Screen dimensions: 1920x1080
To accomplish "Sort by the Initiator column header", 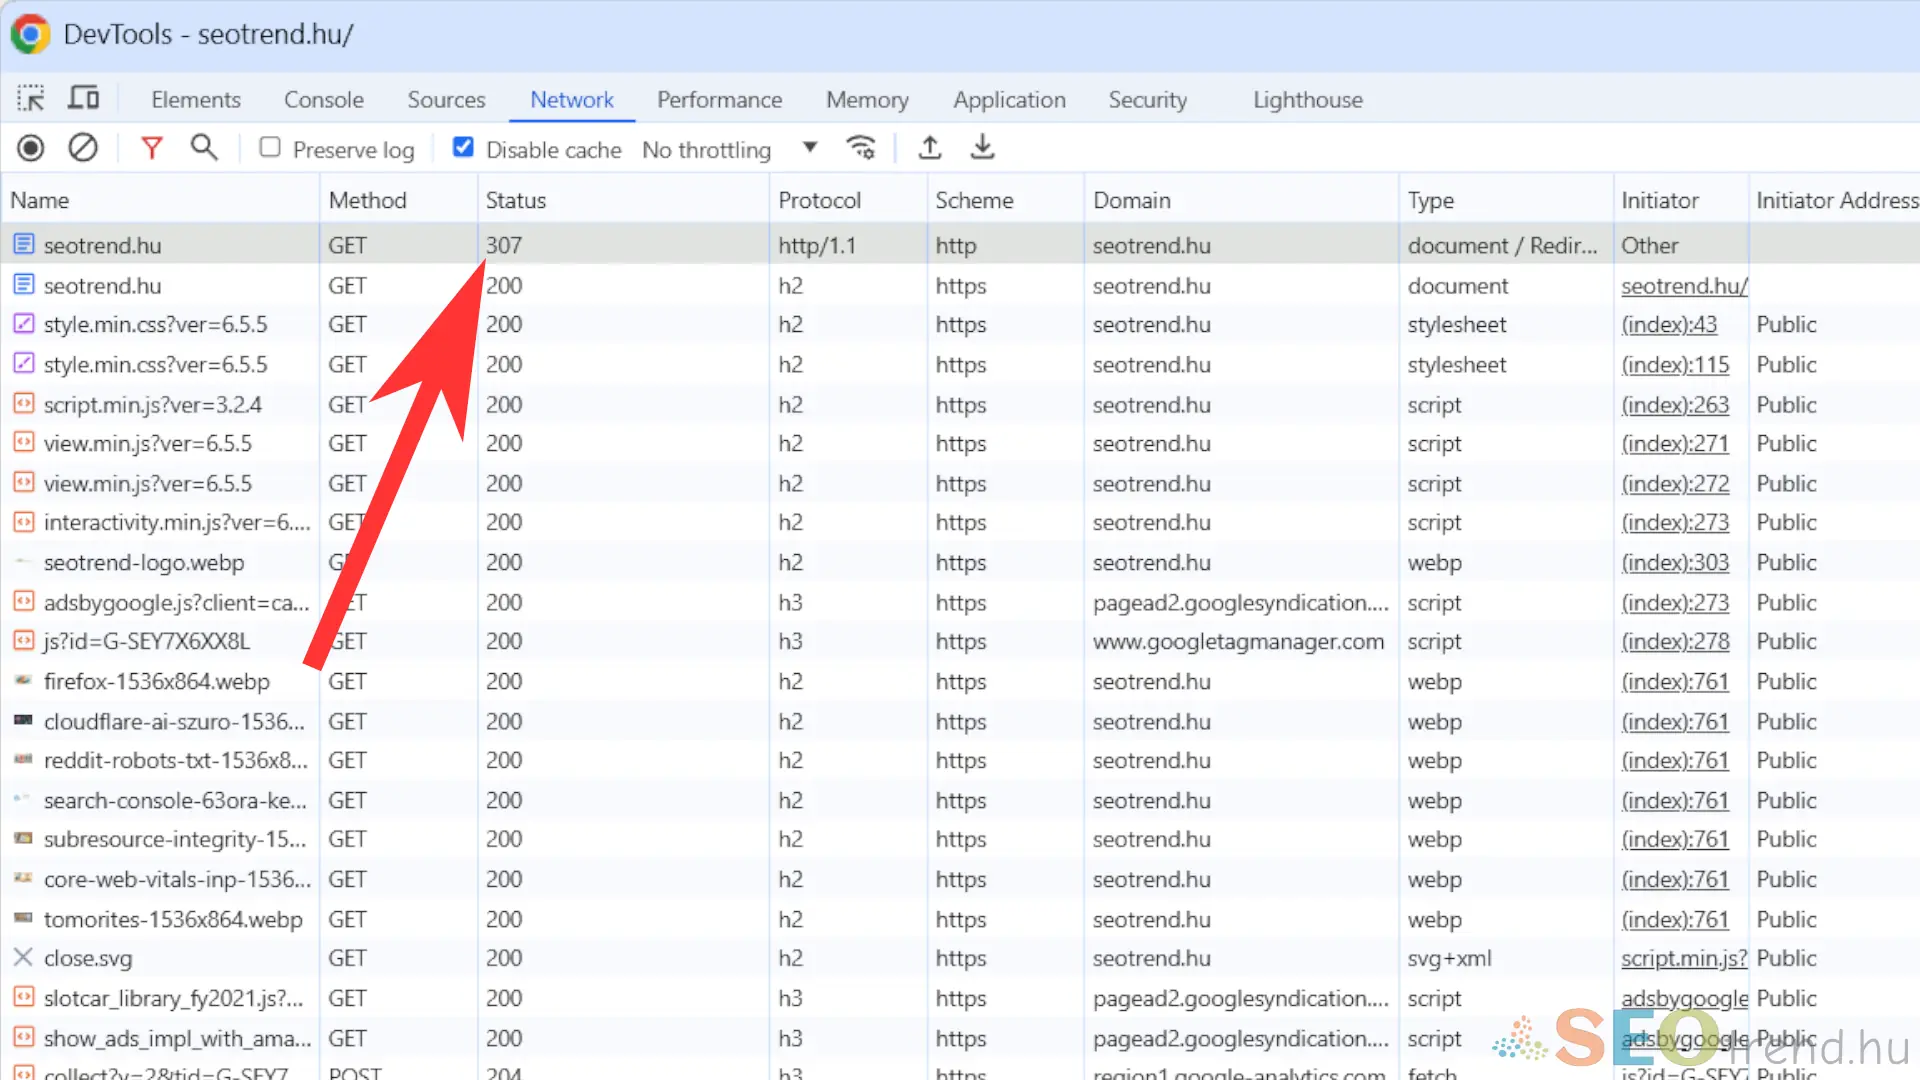I will pos(1681,200).
